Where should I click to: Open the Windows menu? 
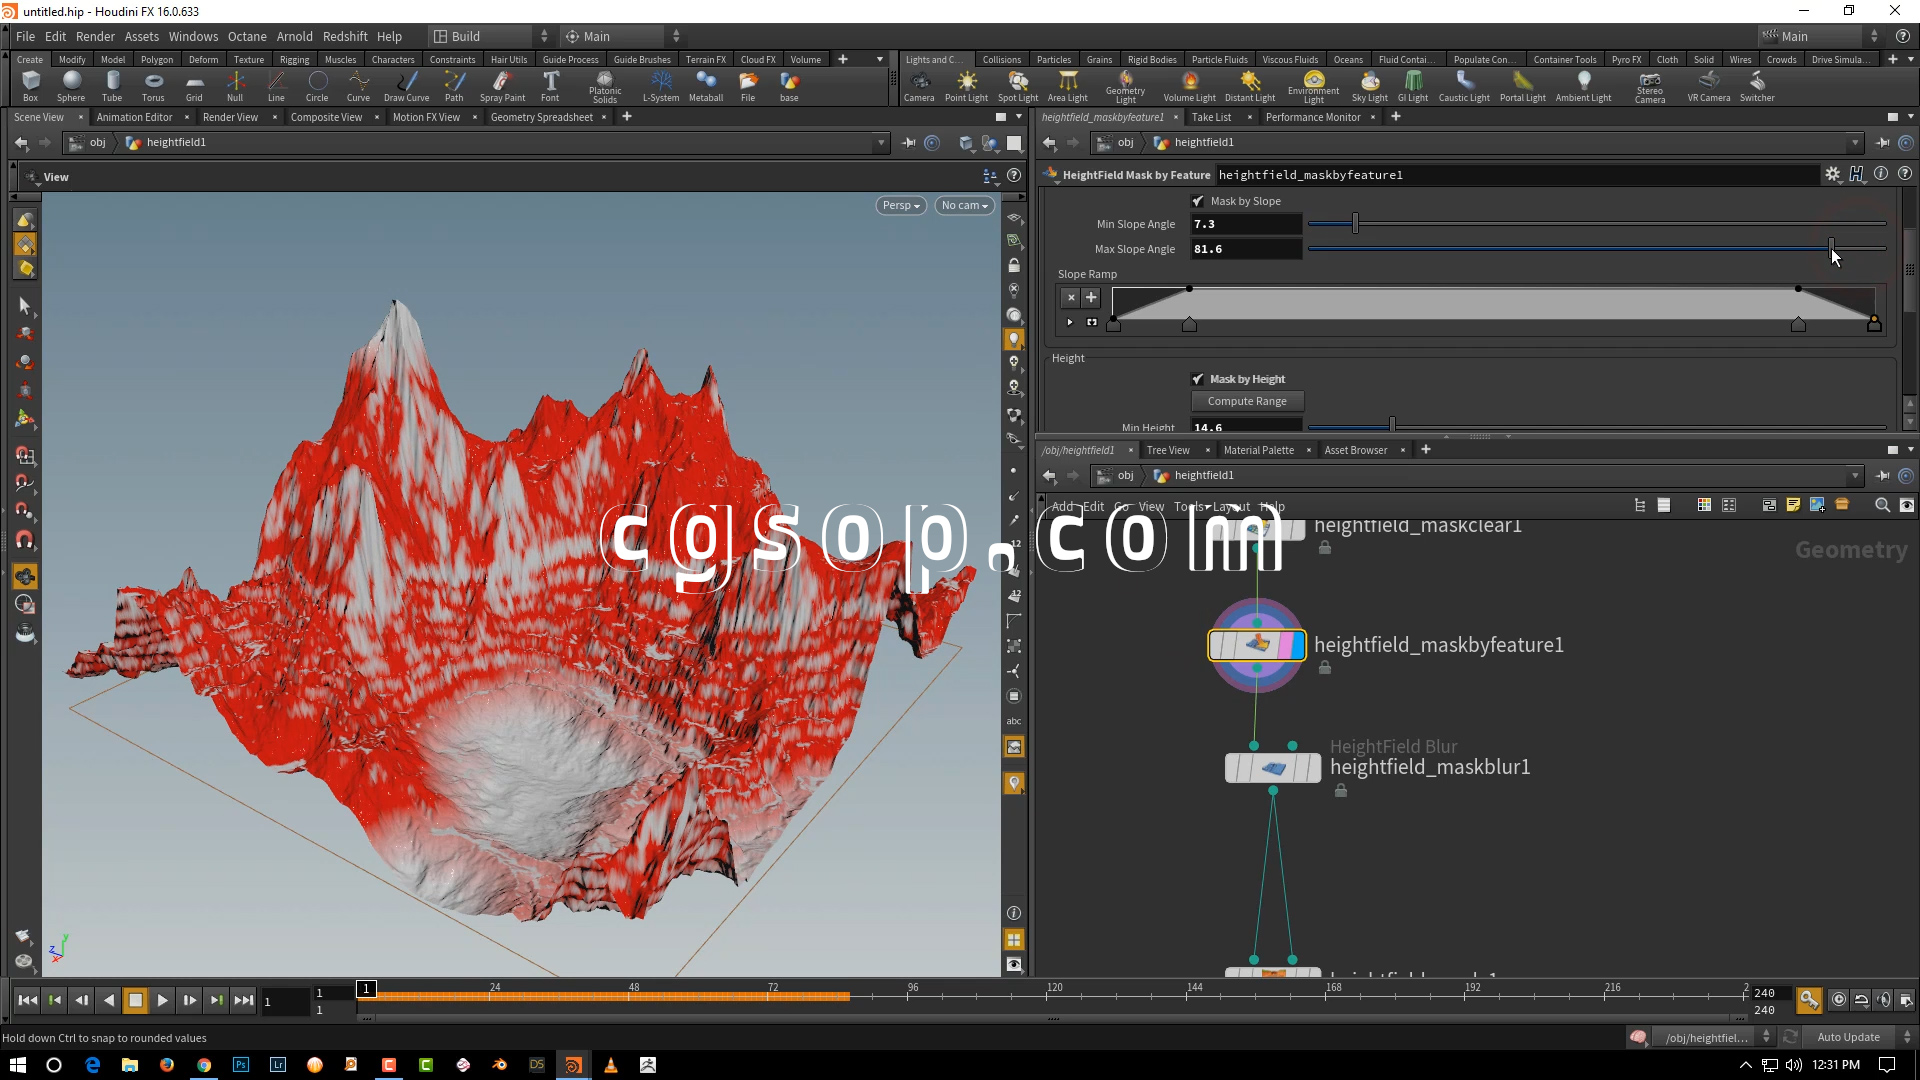(x=193, y=36)
